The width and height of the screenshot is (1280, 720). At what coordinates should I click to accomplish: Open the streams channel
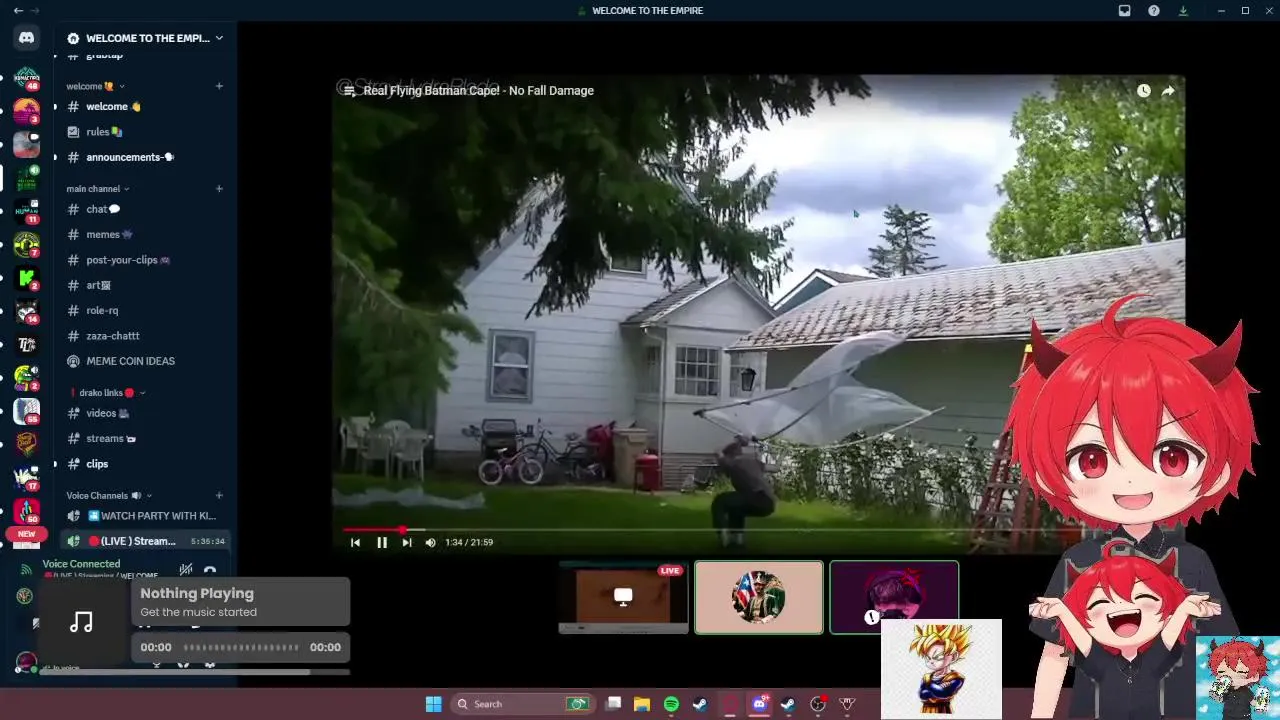[145, 438]
